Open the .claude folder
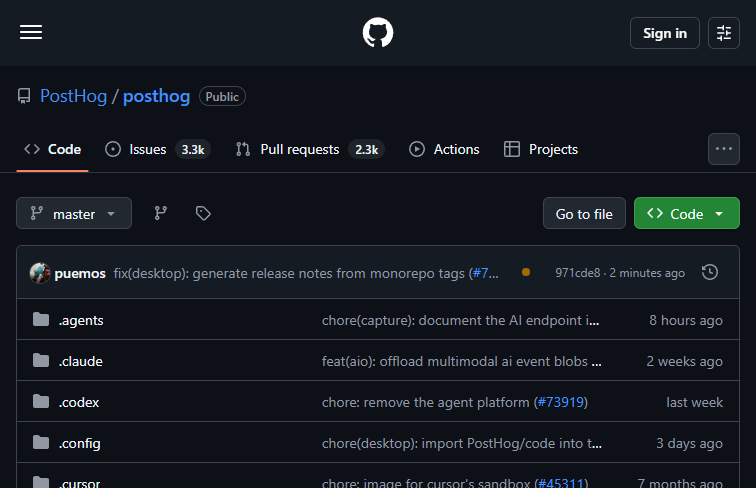 (81, 361)
